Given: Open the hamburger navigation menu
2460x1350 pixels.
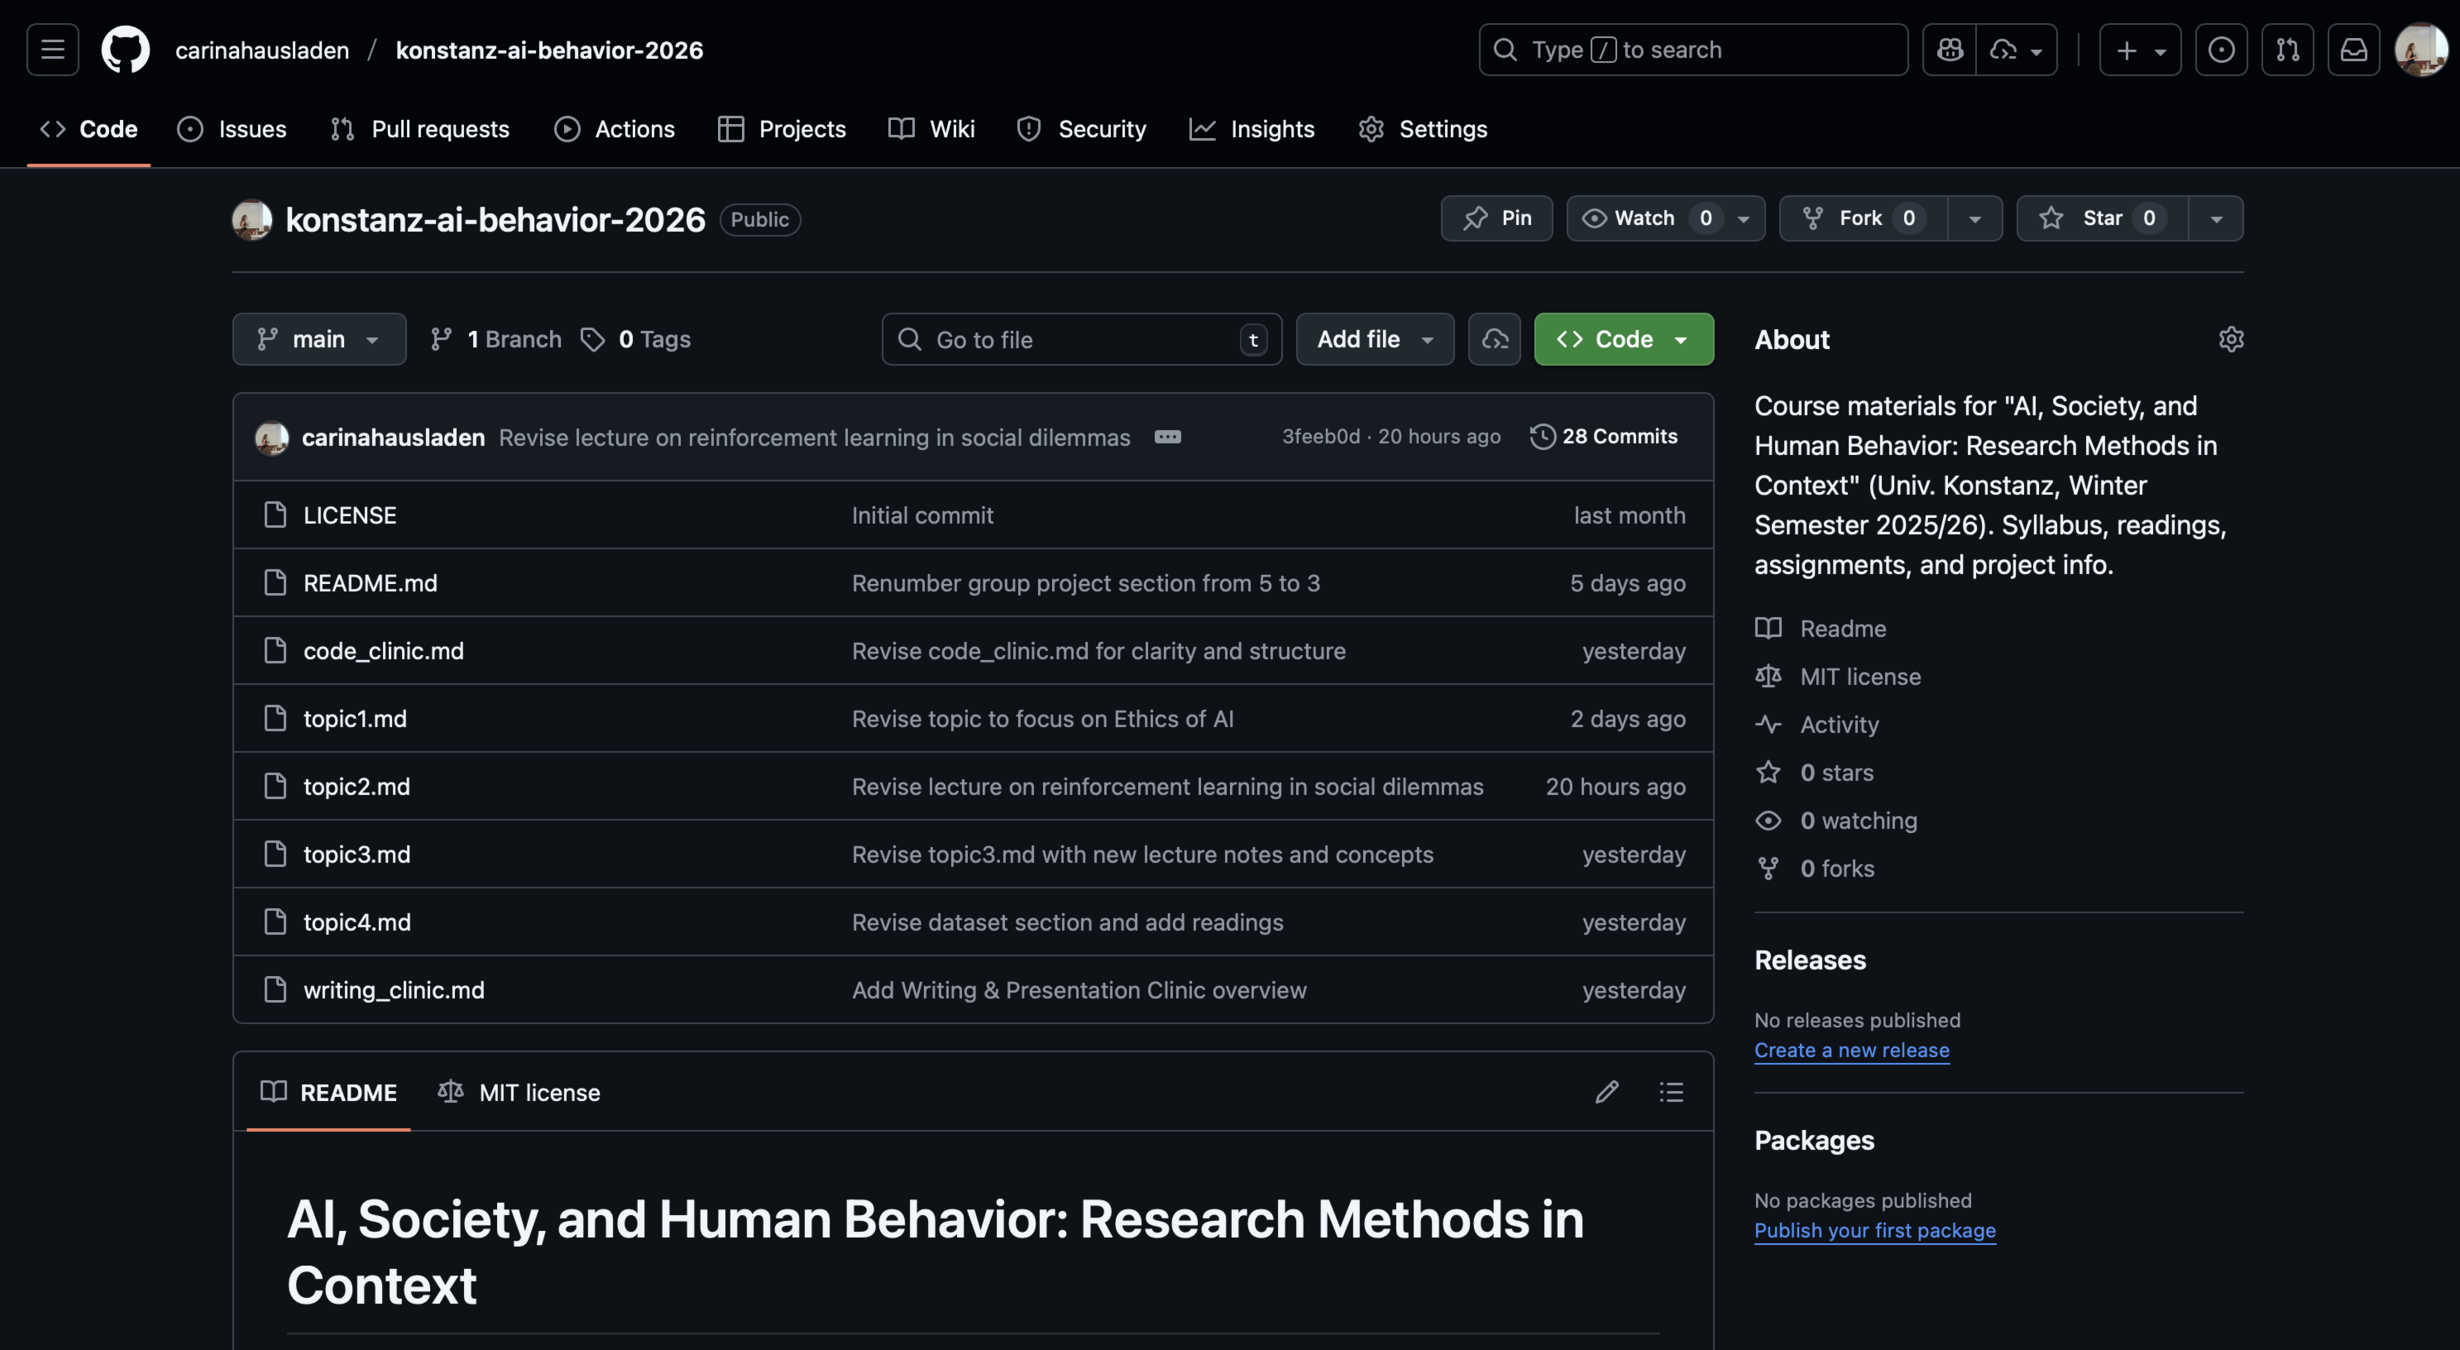Looking at the screenshot, I should pyautogui.click(x=52, y=50).
